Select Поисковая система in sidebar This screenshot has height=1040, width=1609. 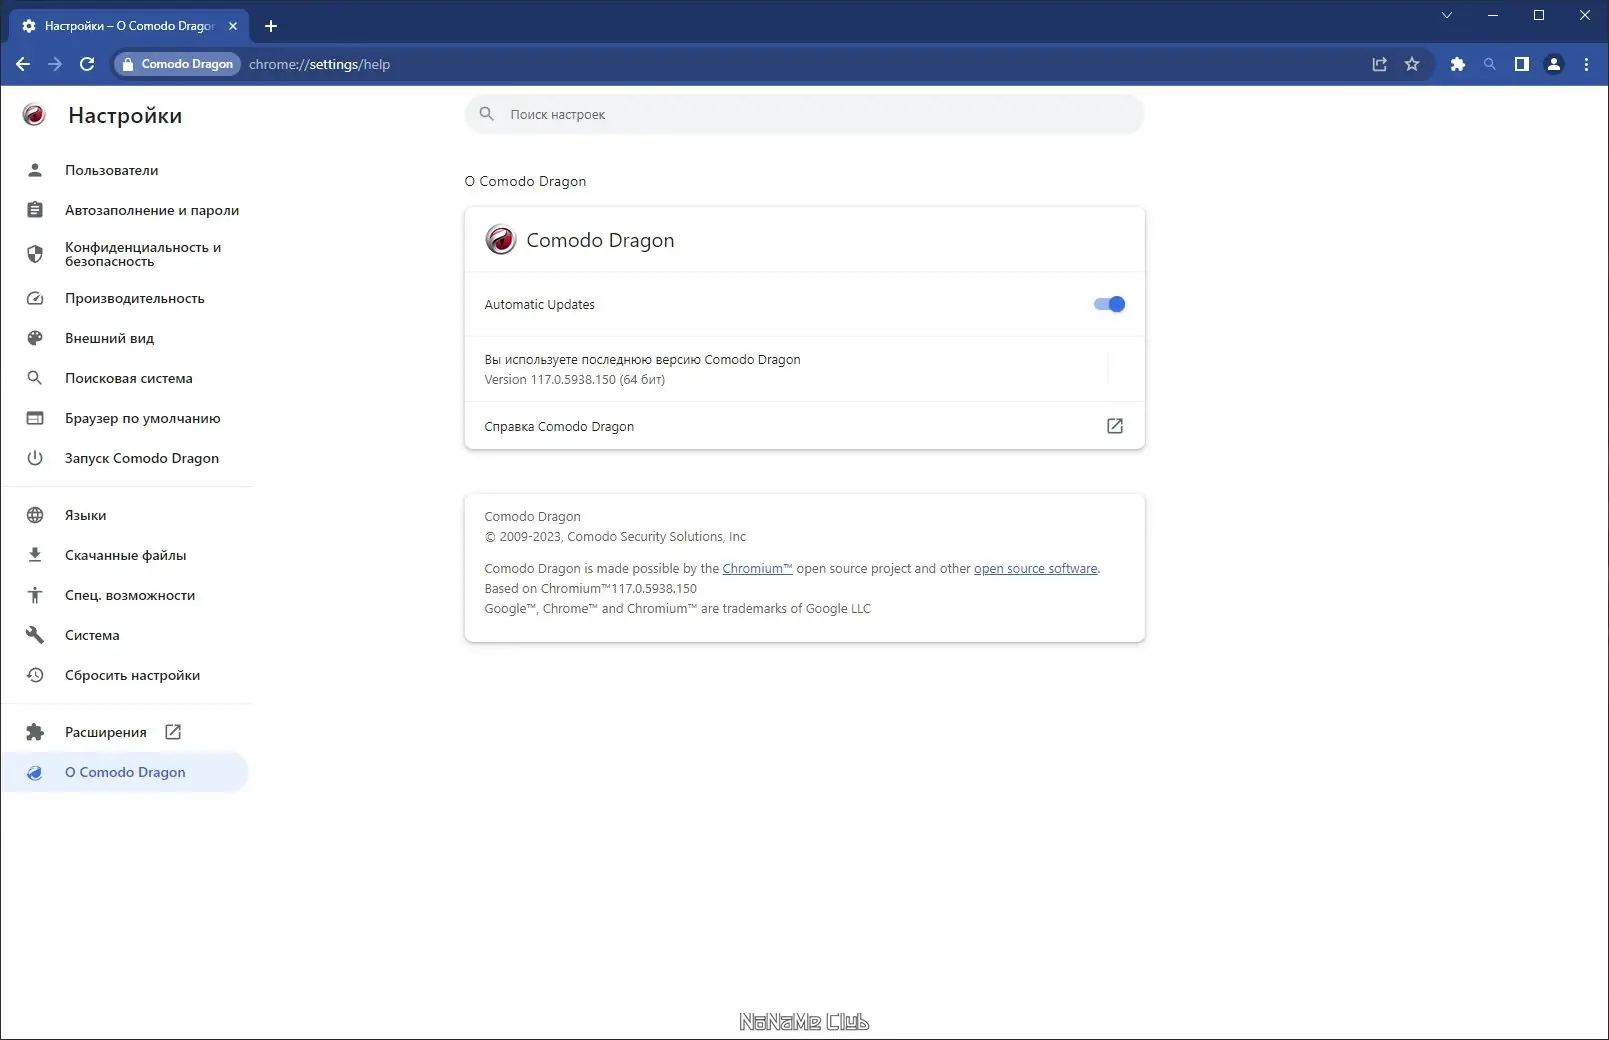tap(126, 378)
